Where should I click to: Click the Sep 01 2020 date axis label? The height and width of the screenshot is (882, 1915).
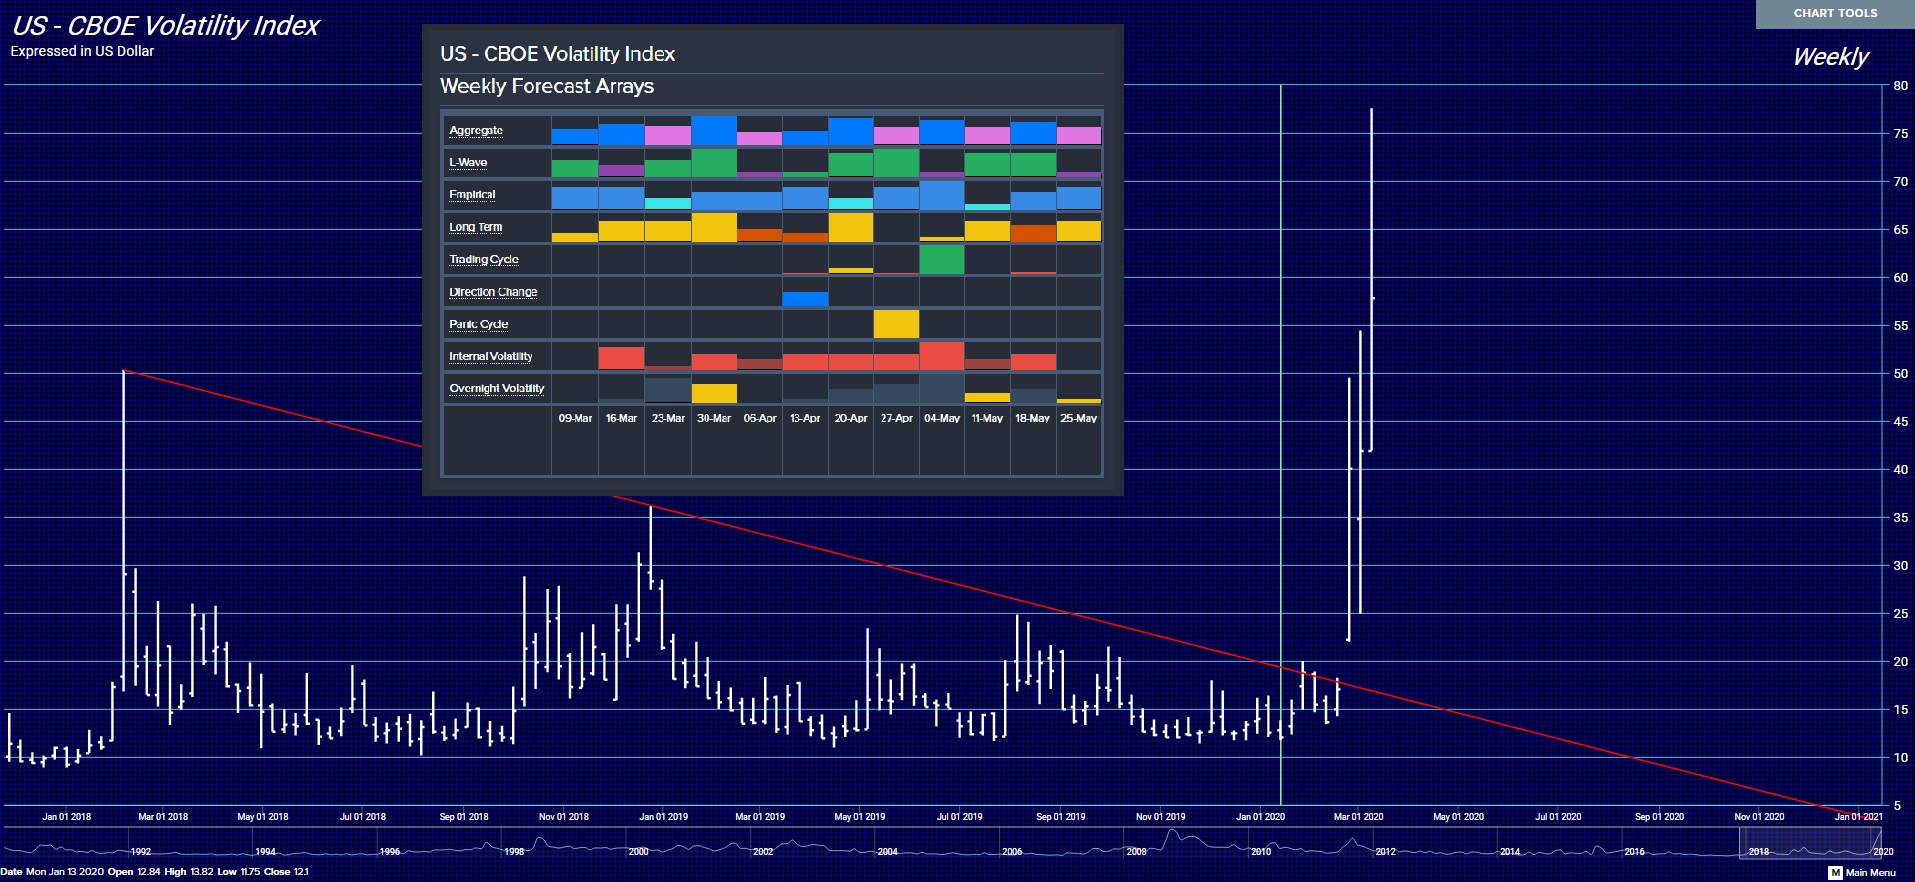tap(1659, 817)
